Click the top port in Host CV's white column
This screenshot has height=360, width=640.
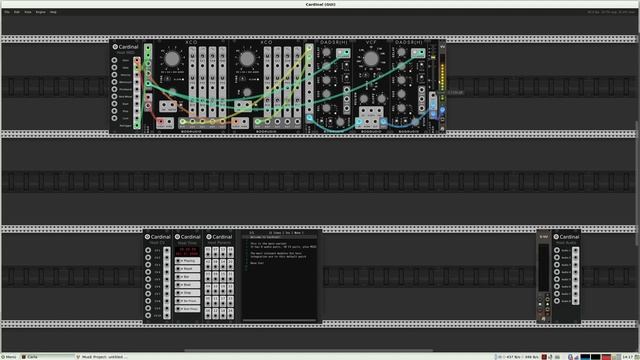pyautogui.click(x=167, y=250)
